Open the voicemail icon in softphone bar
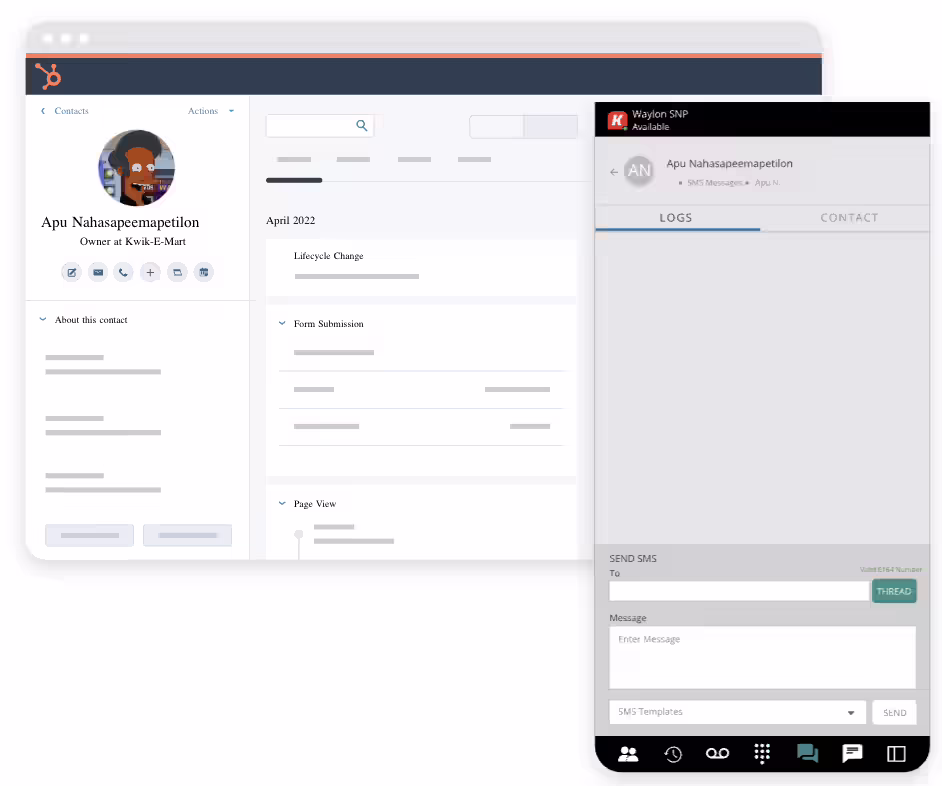Image resolution: width=942 pixels, height=786 pixels. click(x=717, y=754)
